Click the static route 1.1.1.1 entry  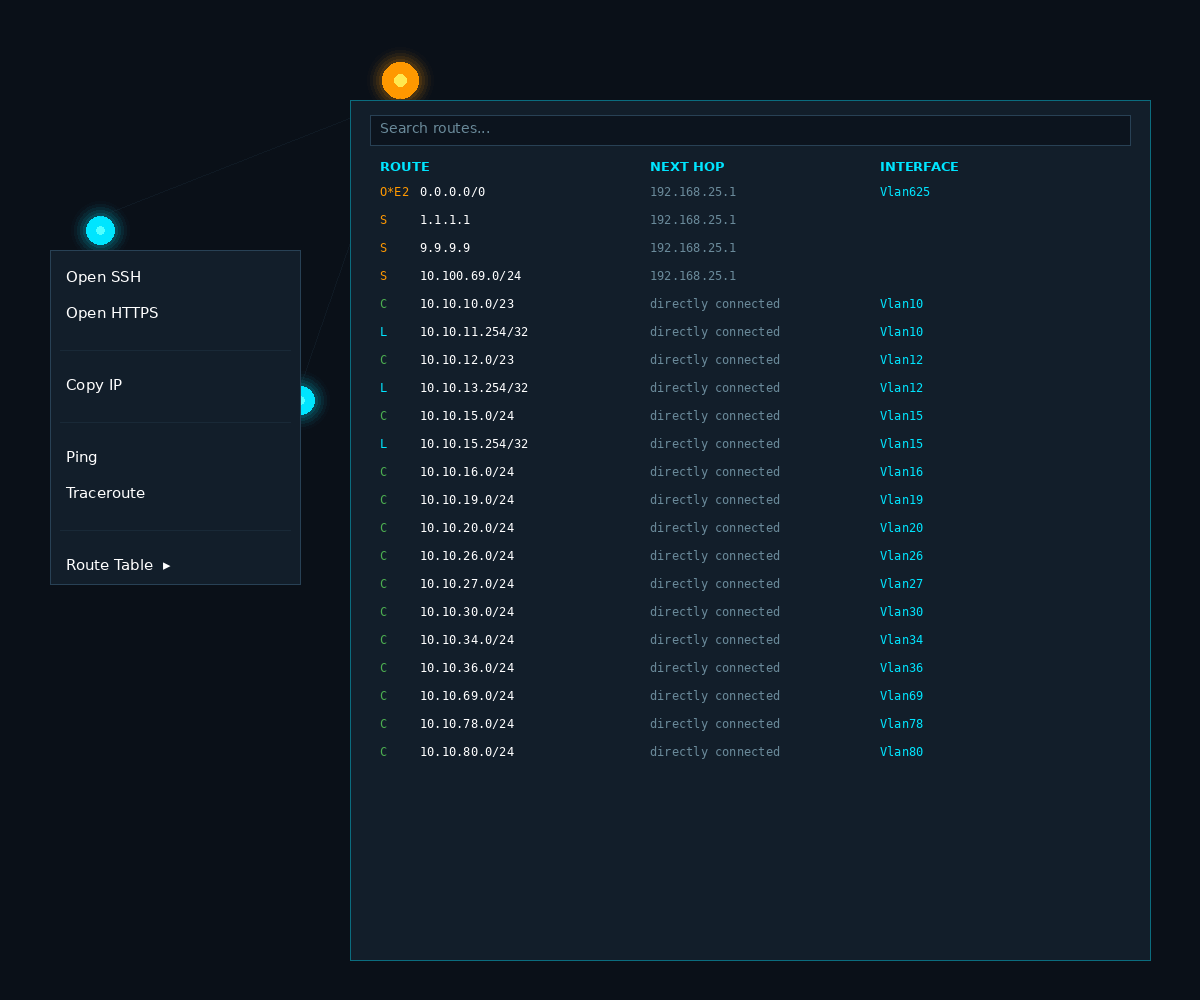[444, 220]
